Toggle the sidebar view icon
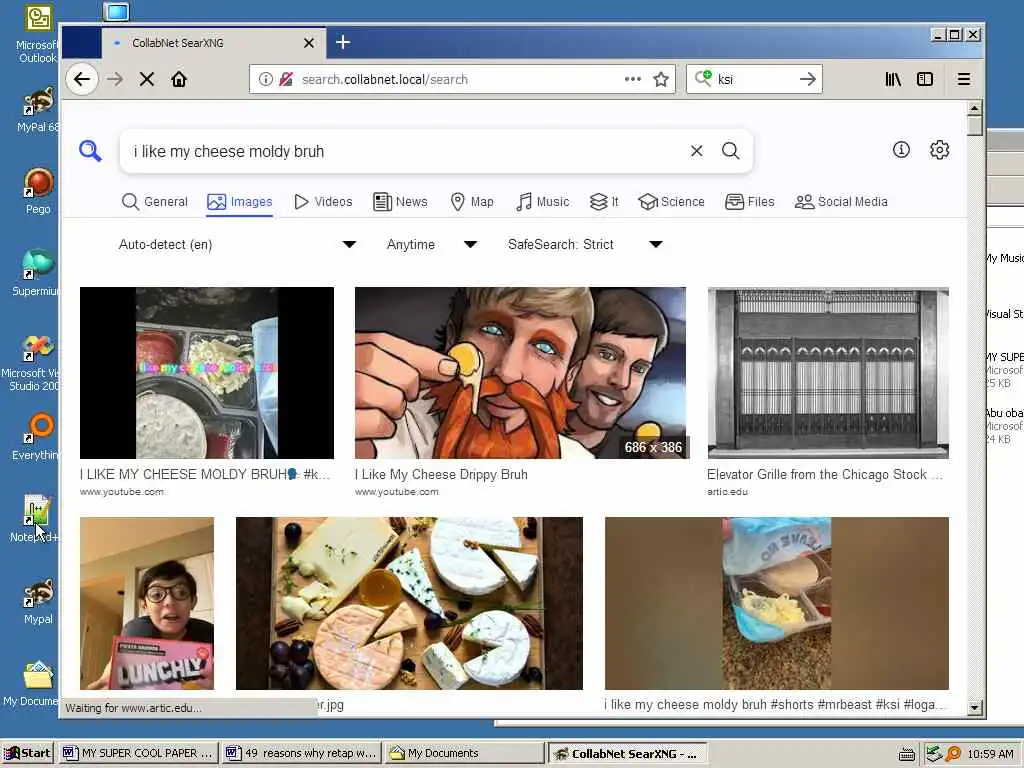1024x768 pixels. (925, 80)
